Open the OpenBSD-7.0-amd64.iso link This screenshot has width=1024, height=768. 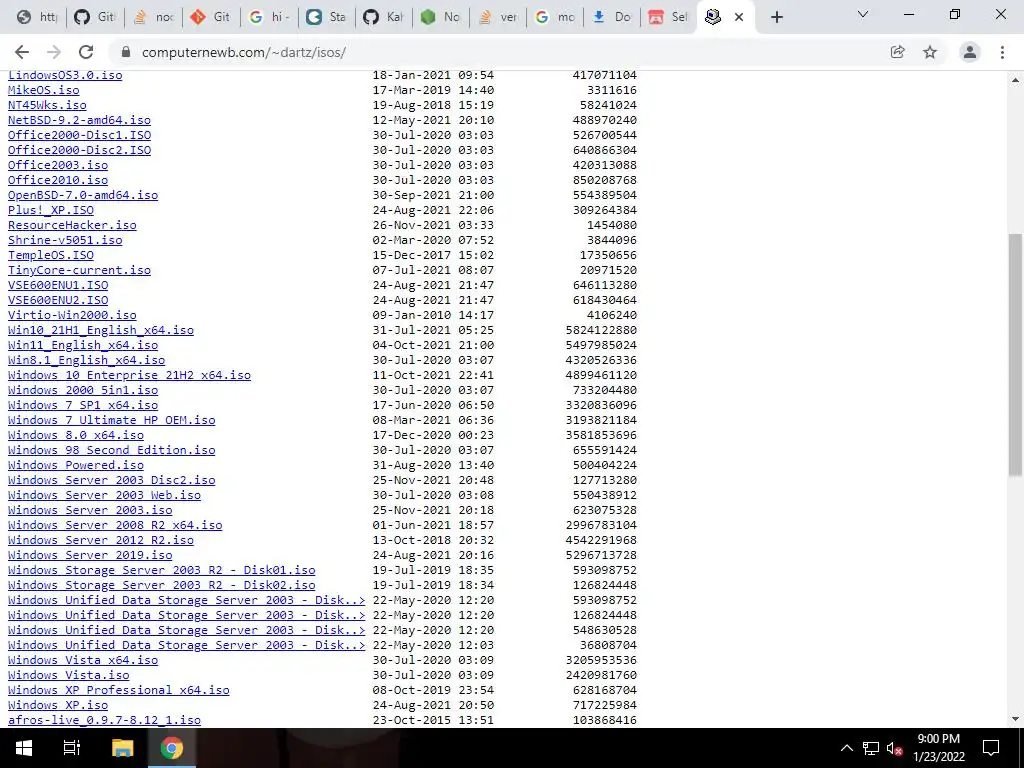pos(83,195)
